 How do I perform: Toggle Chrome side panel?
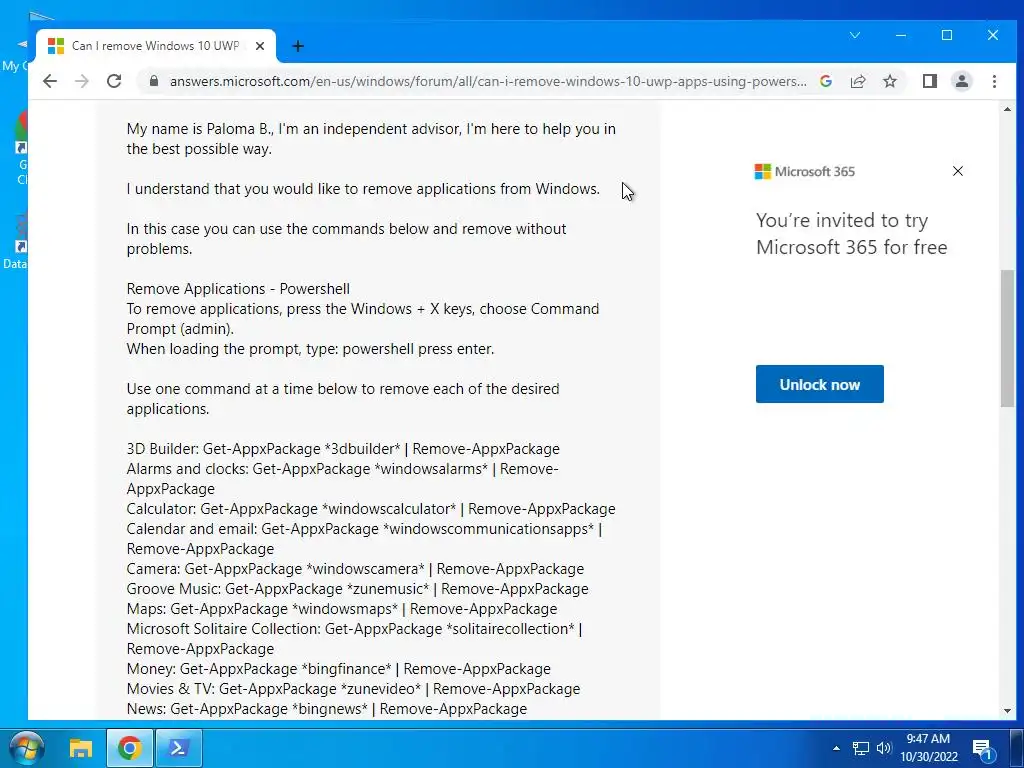(929, 81)
